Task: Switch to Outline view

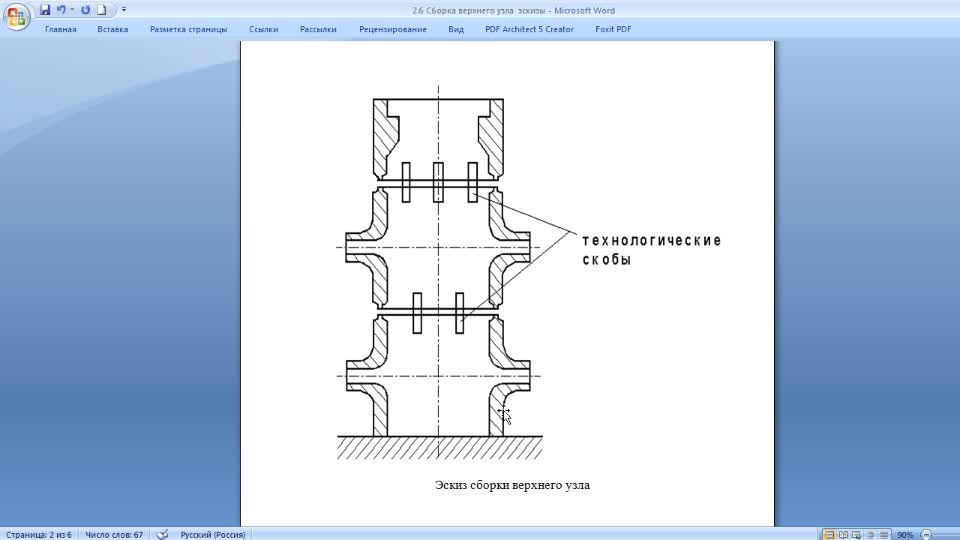Action: pyautogui.click(x=870, y=534)
